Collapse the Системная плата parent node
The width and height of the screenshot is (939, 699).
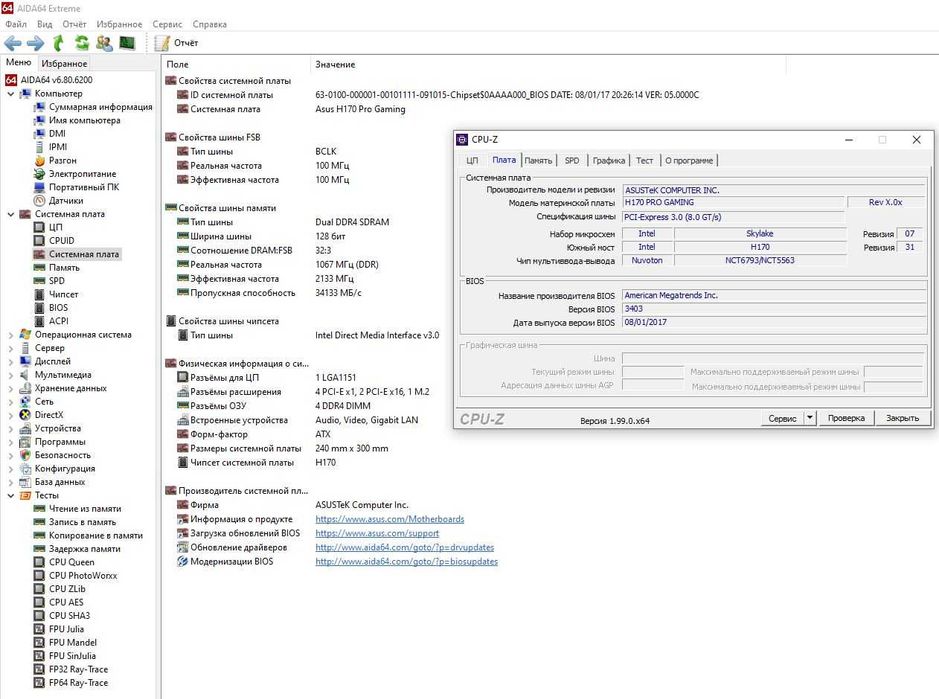[x=11, y=214]
